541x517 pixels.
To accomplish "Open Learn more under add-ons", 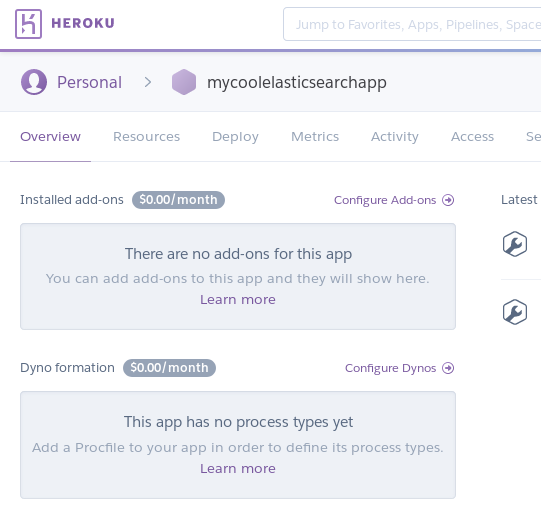I will [238, 300].
